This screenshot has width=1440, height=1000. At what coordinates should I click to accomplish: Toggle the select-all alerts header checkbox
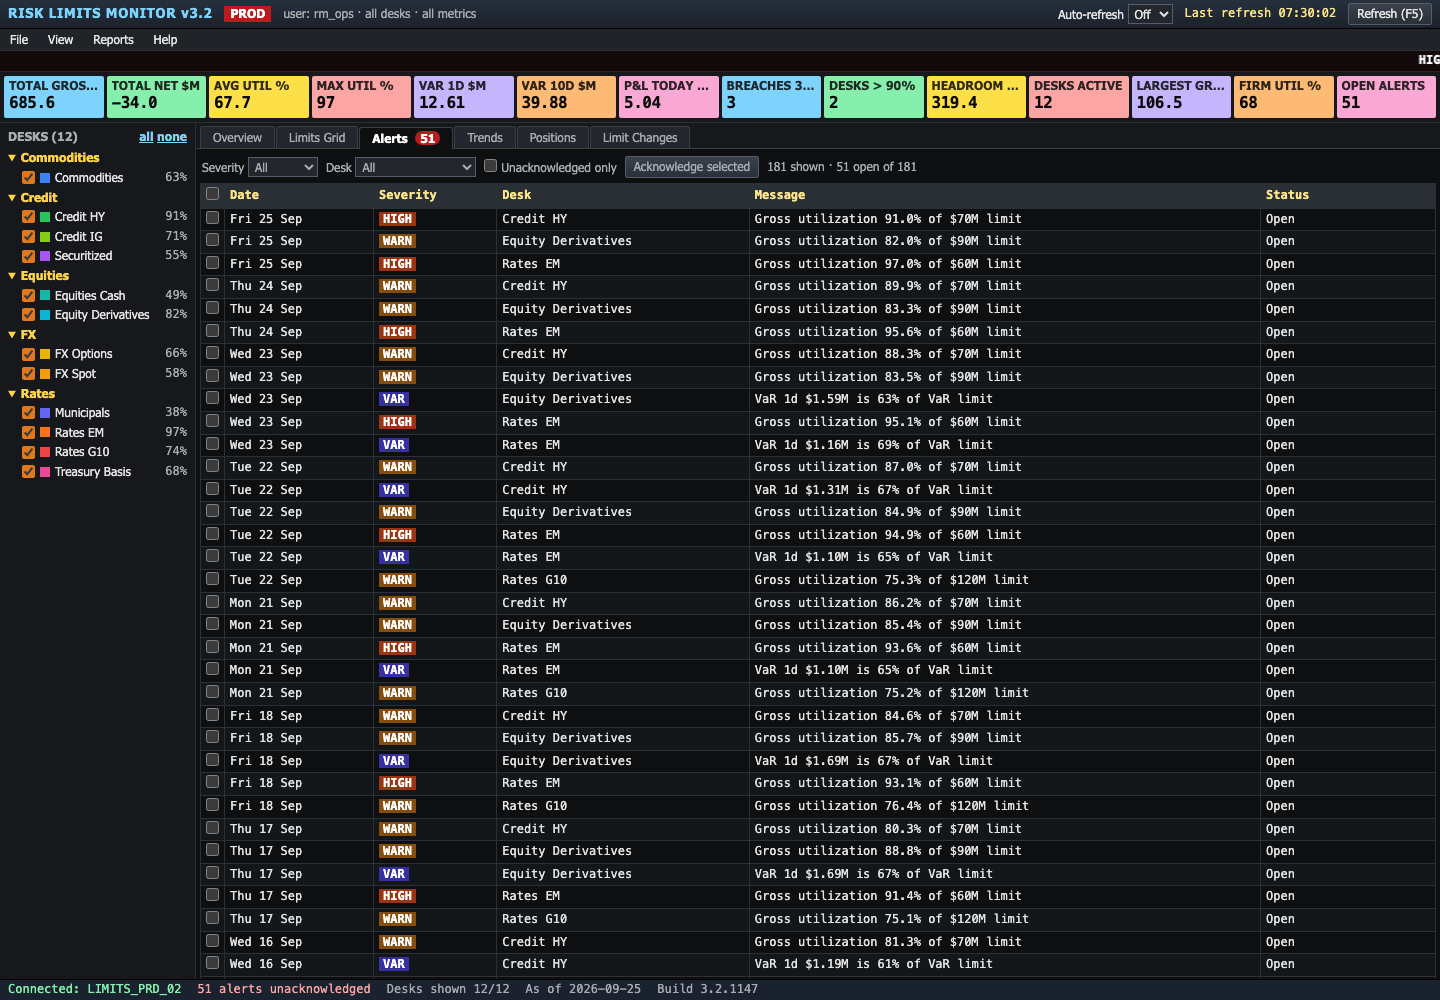(212, 194)
